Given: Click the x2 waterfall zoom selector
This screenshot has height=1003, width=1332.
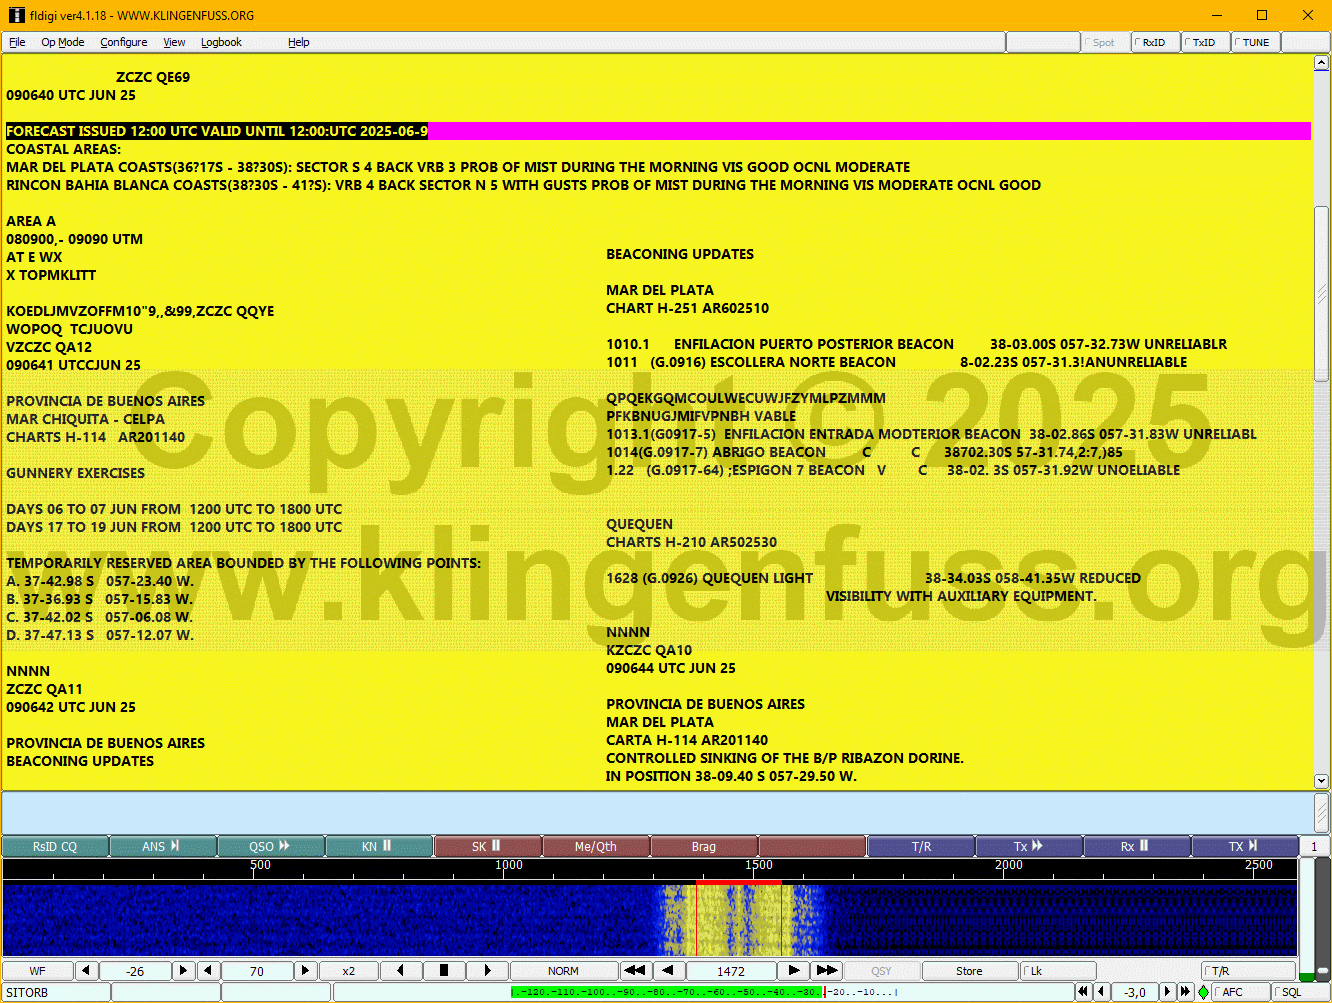Looking at the screenshot, I should (349, 970).
